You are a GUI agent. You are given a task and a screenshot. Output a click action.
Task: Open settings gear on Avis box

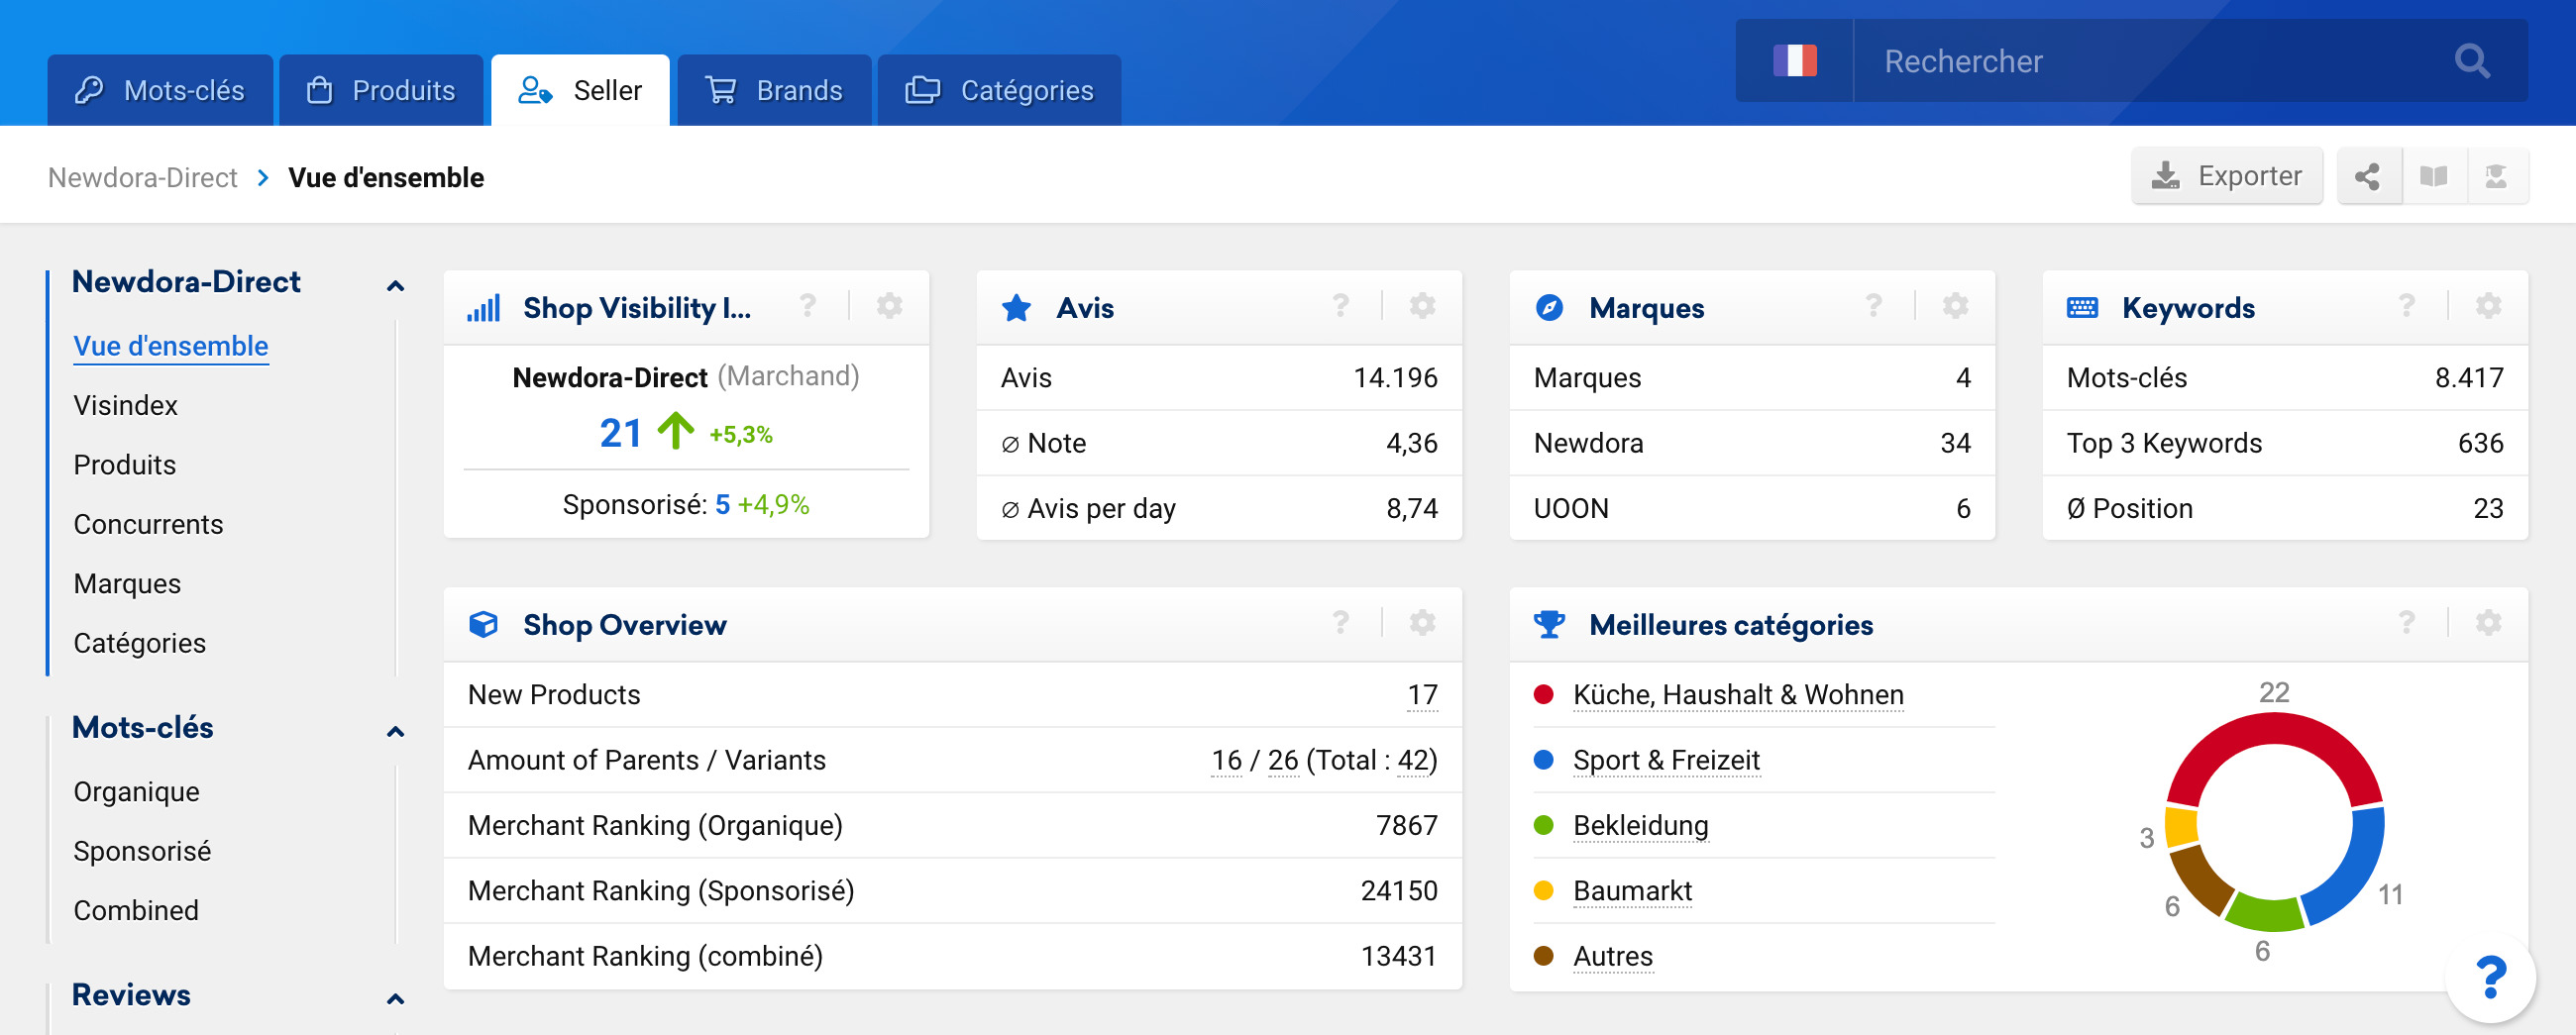(x=1422, y=305)
